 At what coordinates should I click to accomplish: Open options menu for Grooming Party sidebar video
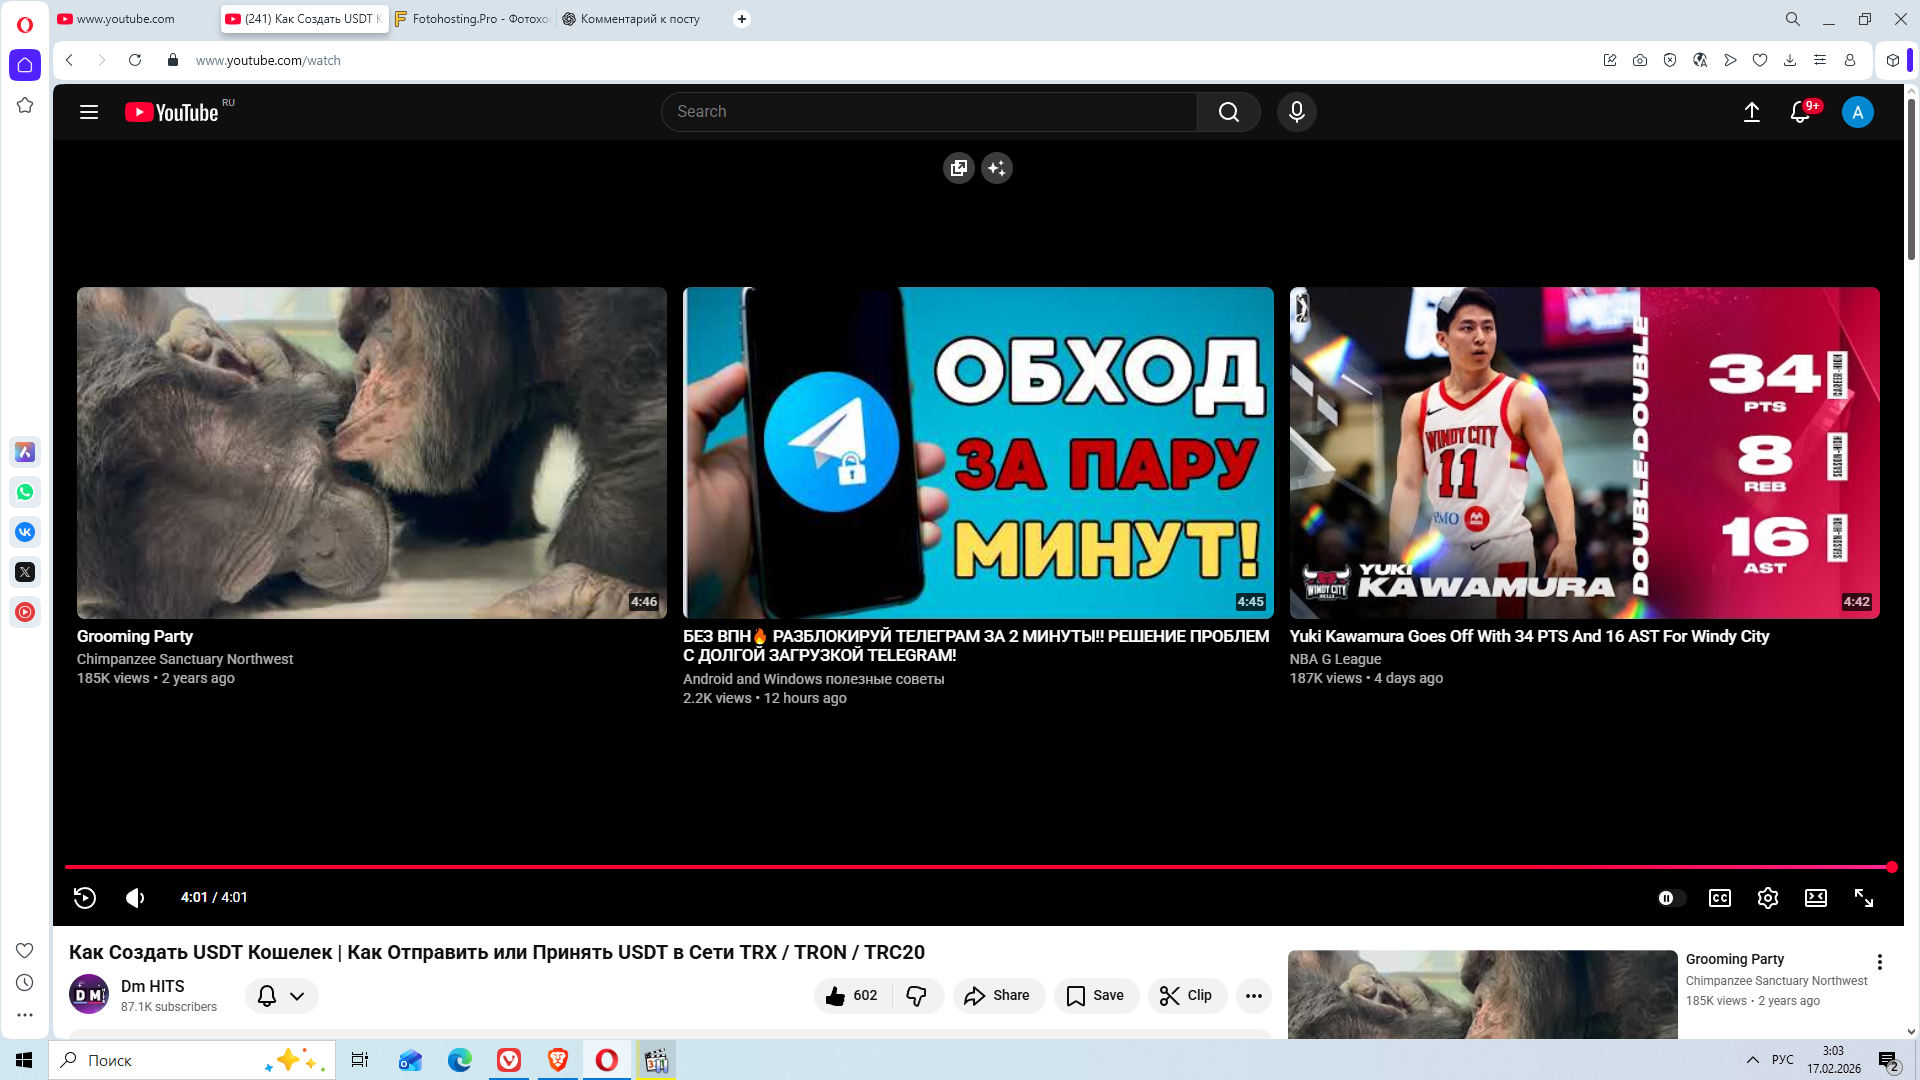[1879, 962]
